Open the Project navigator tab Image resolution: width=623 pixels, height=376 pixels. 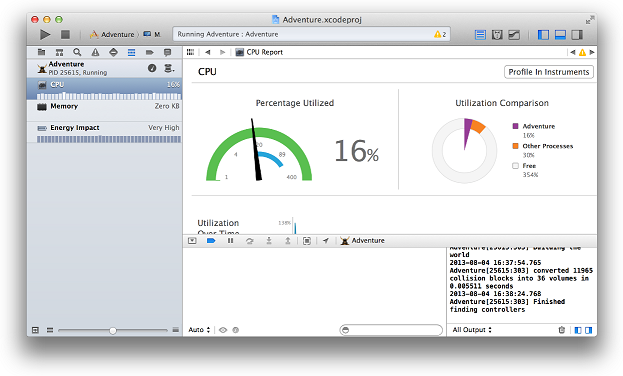pyautogui.click(x=41, y=52)
